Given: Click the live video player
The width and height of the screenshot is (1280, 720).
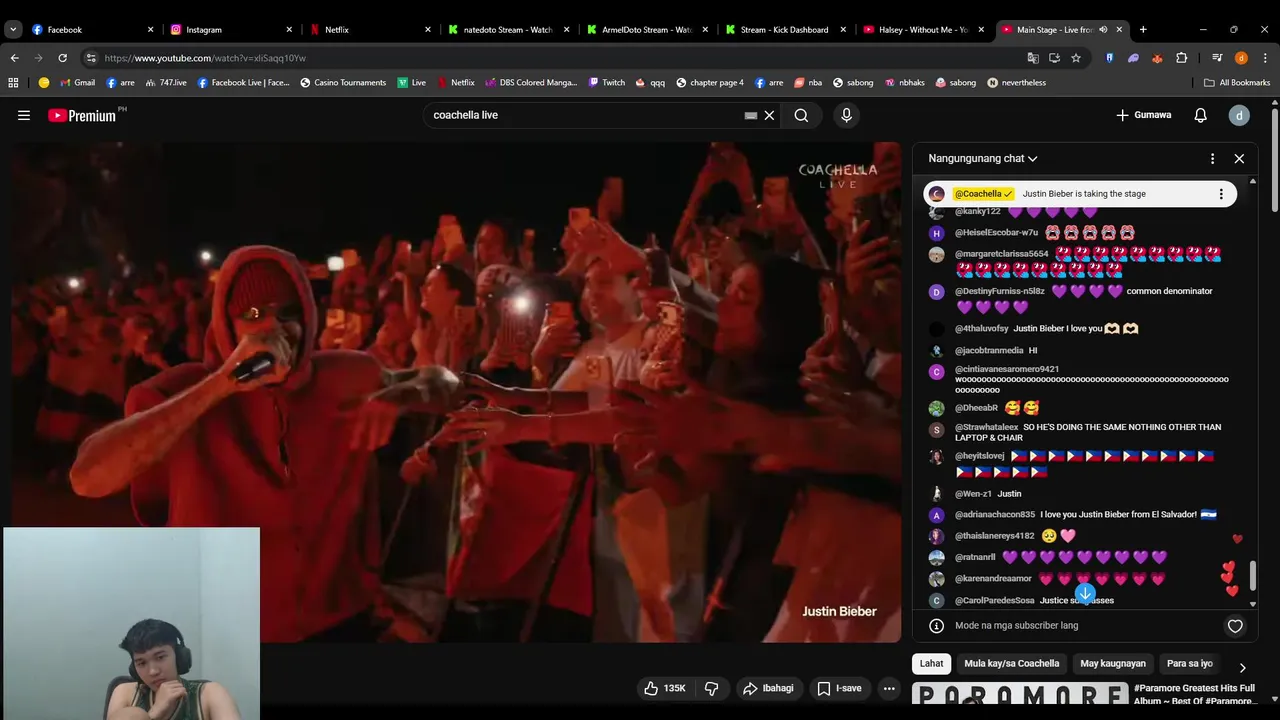Looking at the screenshot, I should (x=456, y=392).
